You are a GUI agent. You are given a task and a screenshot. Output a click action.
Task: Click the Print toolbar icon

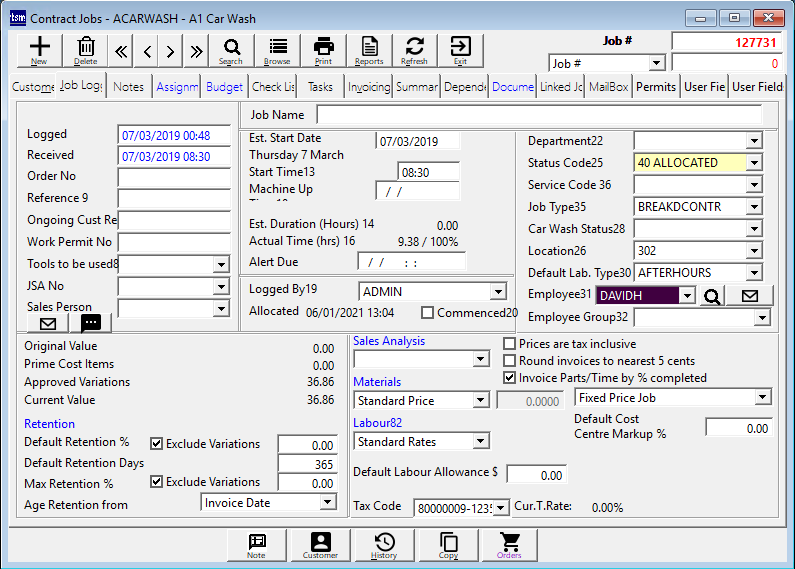(x=323, y=49)
